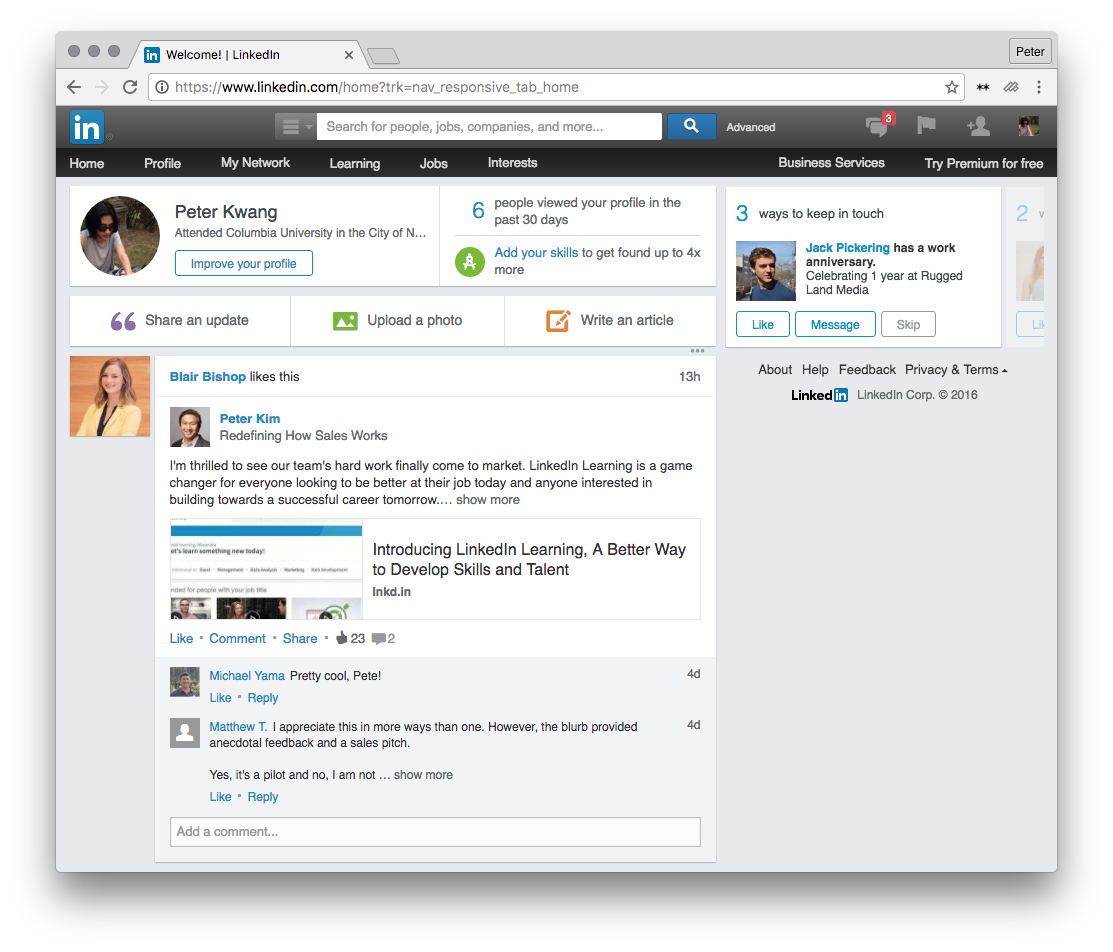Reload the page with refresh icon
The image size is (1113, 952).
130,87
